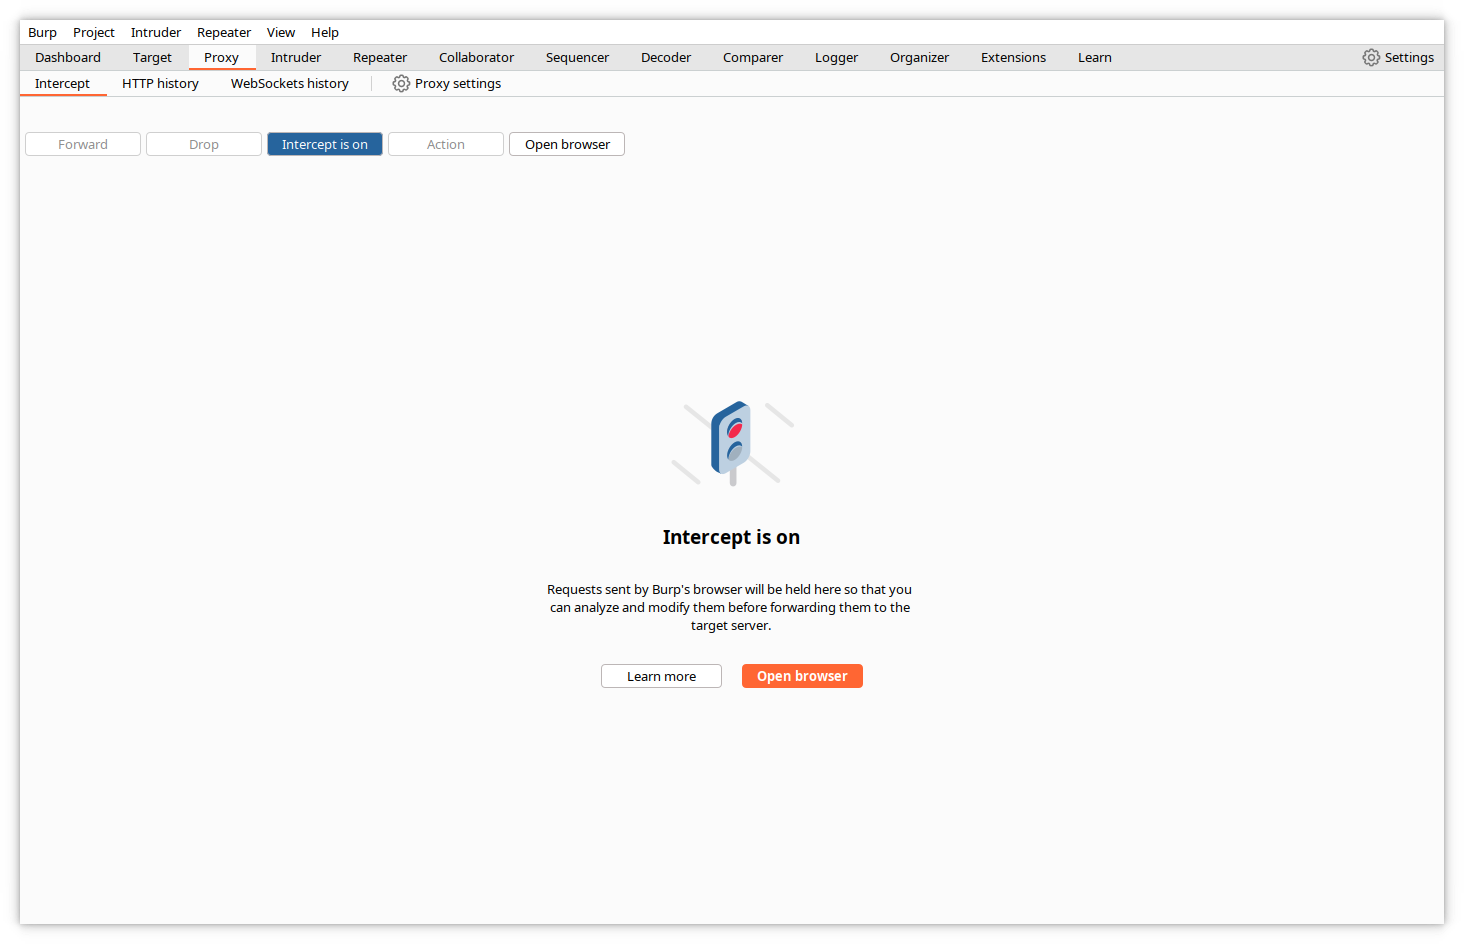The width and height of the screenshot is (1464, 944).
Task: Click the orange Open browser button
Action: pos(802,677)
